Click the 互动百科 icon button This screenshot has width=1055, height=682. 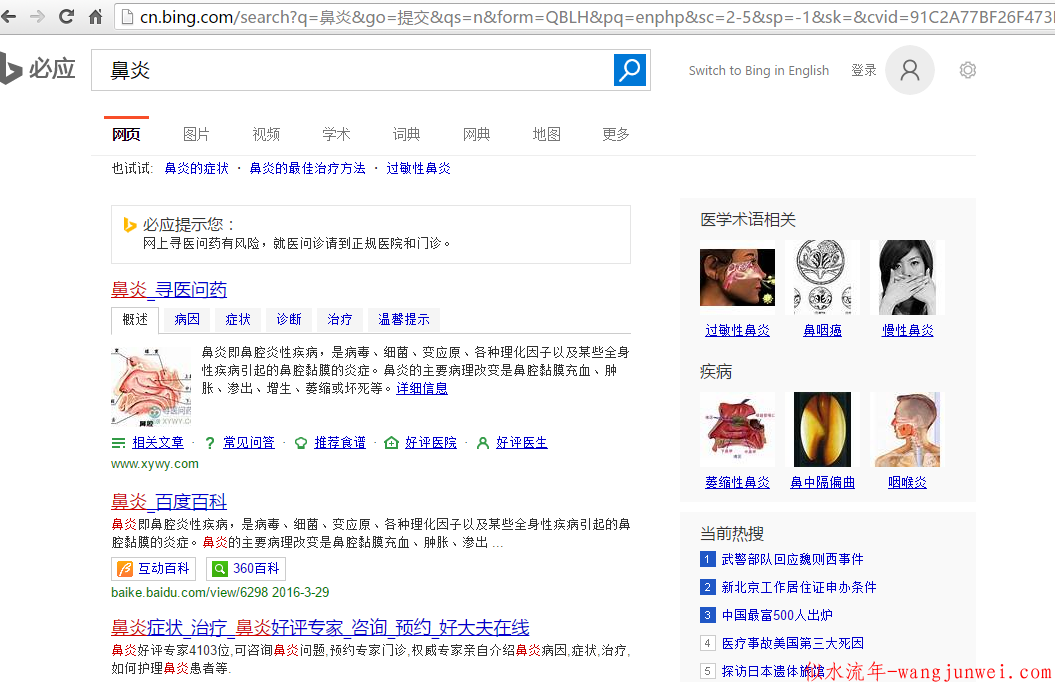(x=153, y=569)
